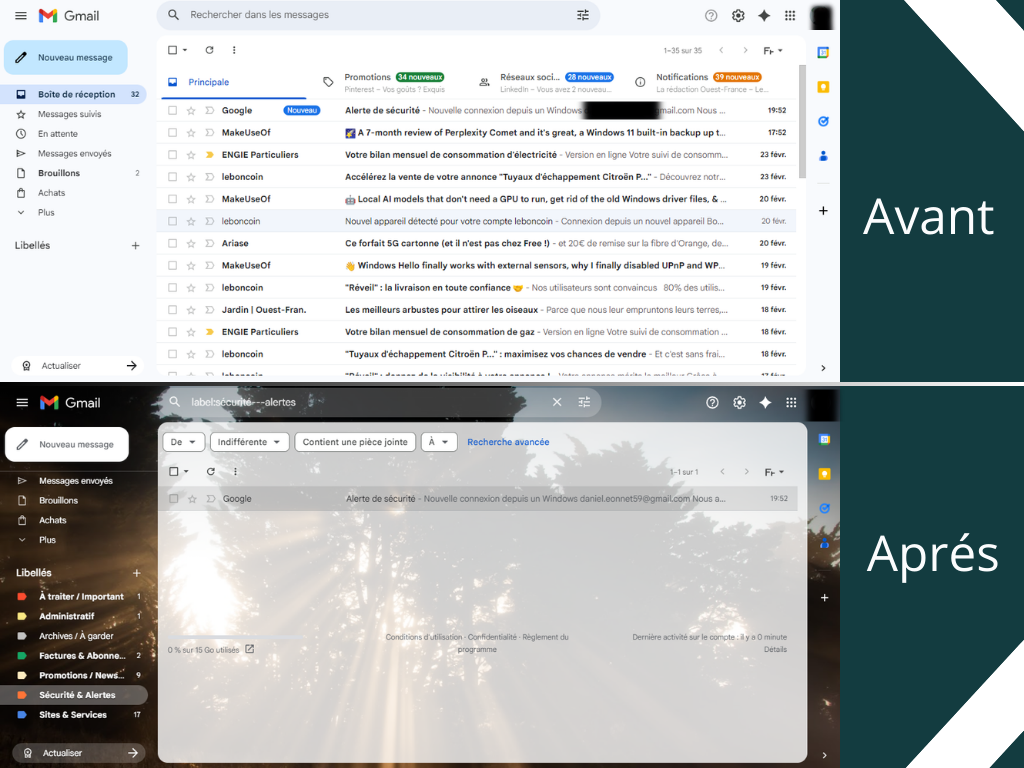Refresh inbox in top light Gmail

click(x=210, y=50)
